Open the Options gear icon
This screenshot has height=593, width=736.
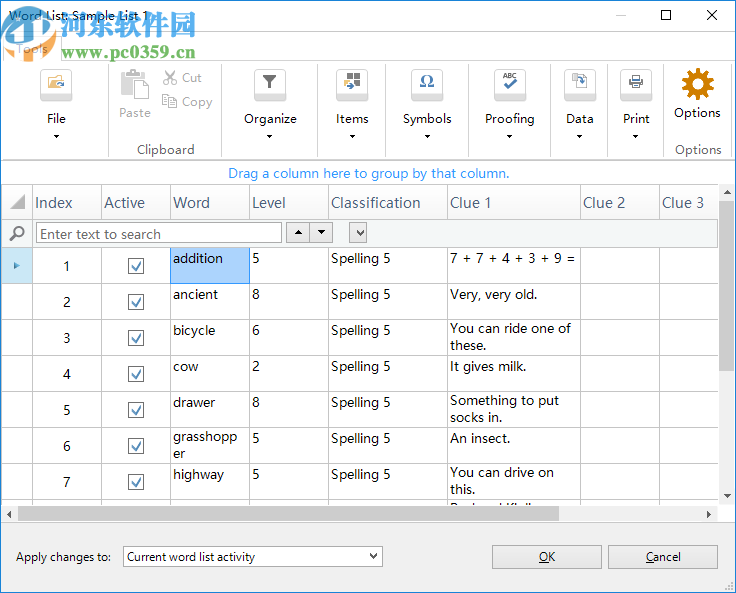(698, 84)
